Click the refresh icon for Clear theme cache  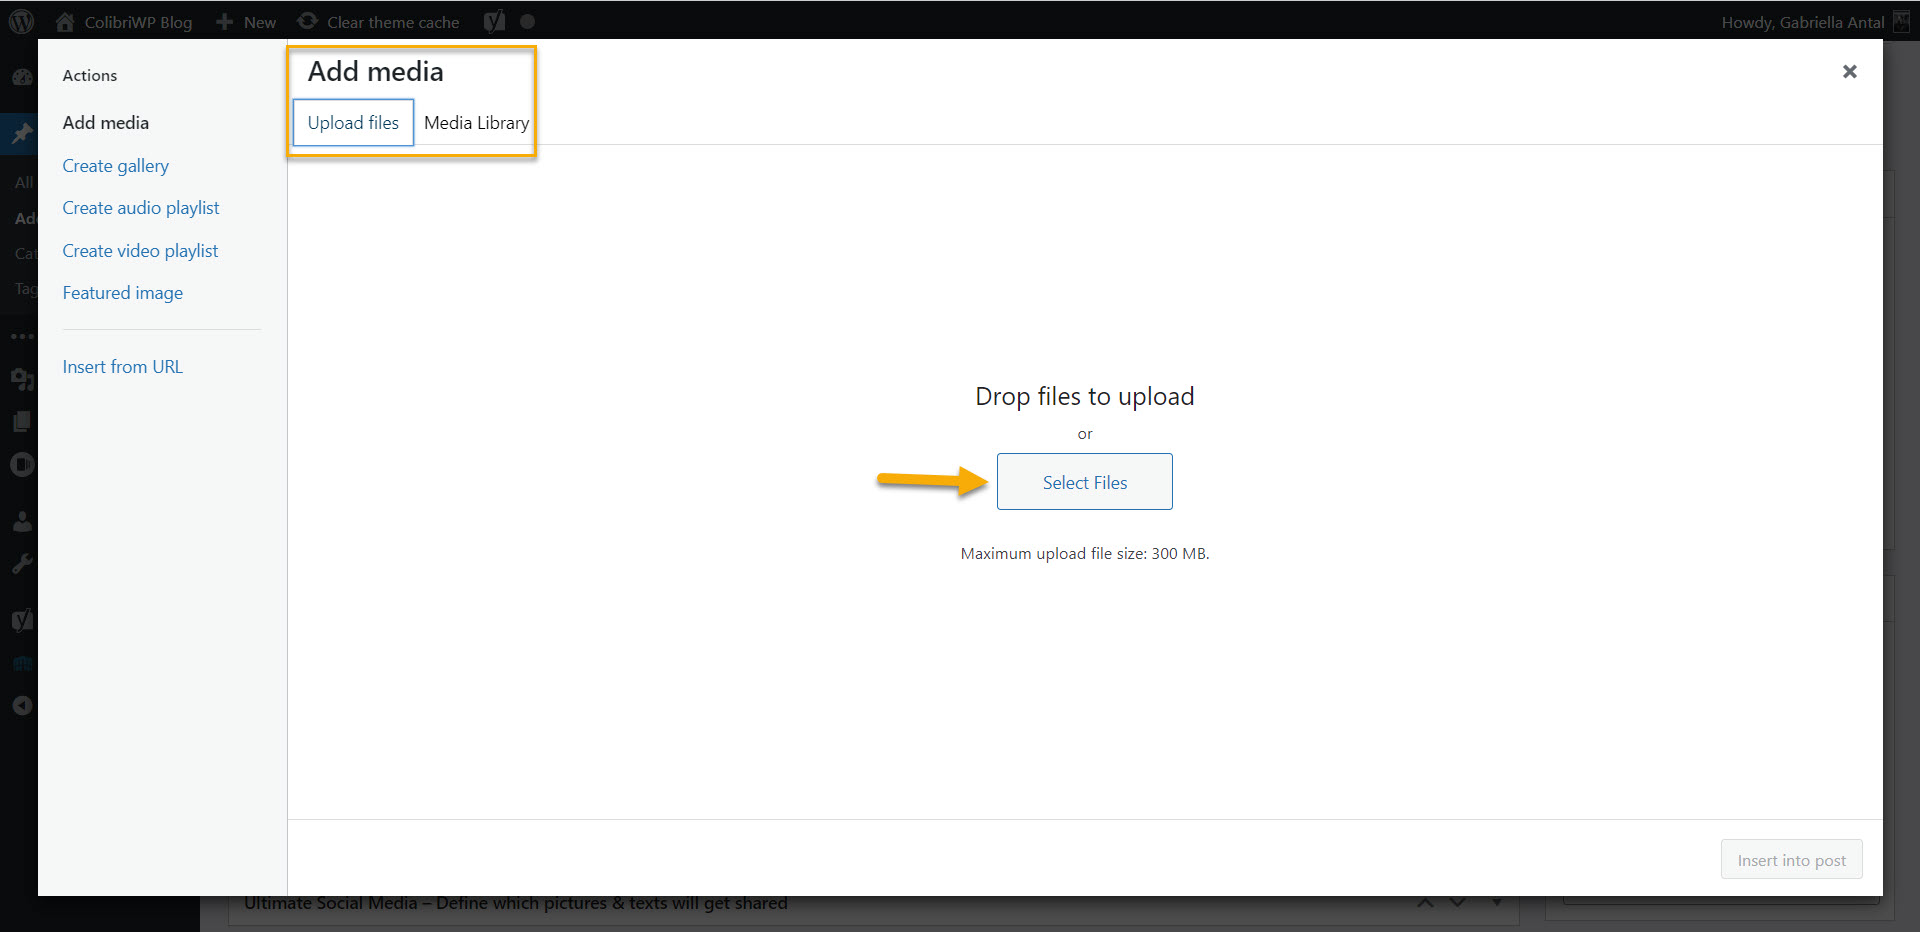(x=307, y=21)
